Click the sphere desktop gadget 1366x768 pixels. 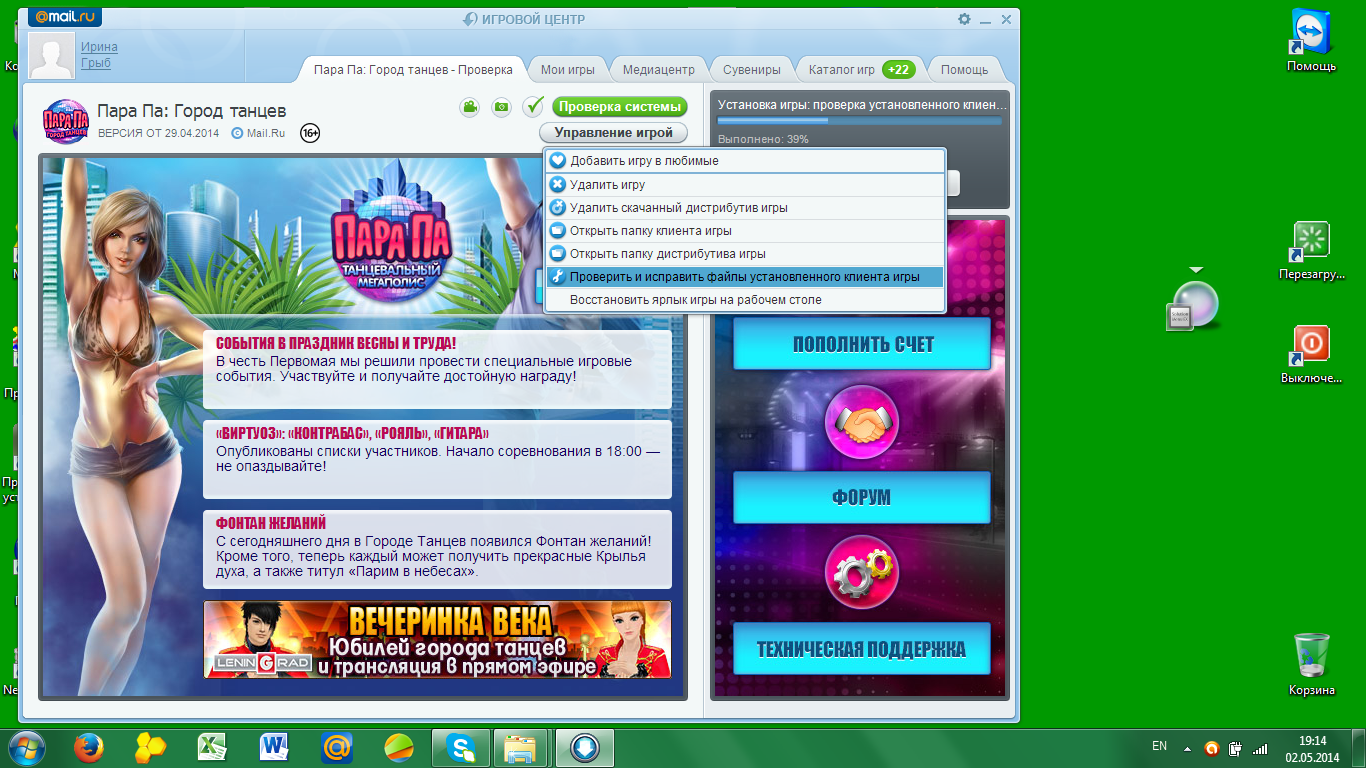(1193, 304)
